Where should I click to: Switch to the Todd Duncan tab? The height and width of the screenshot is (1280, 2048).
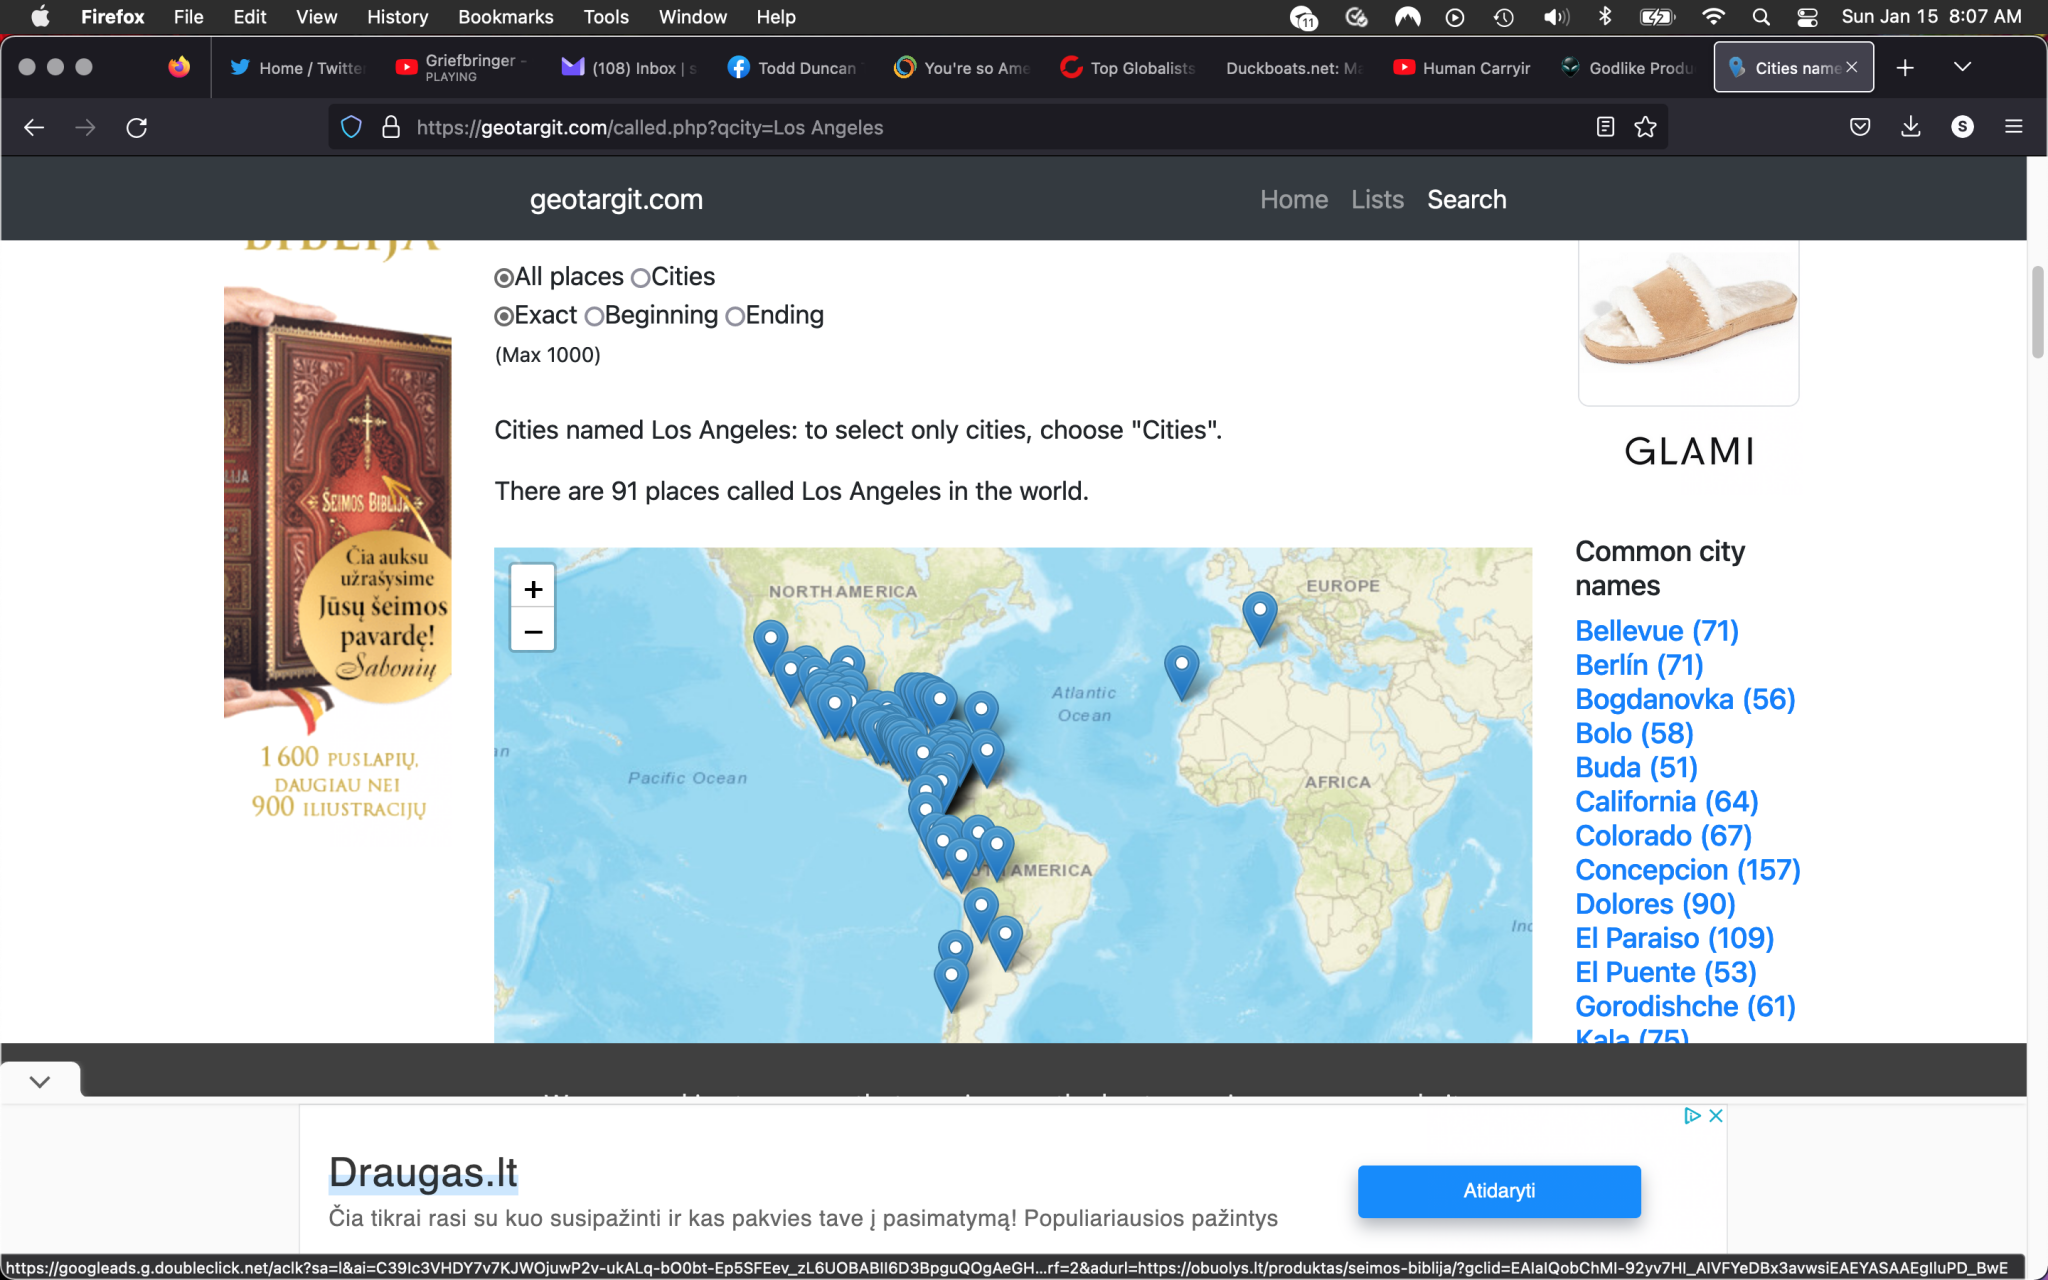(x=795, y=67)
